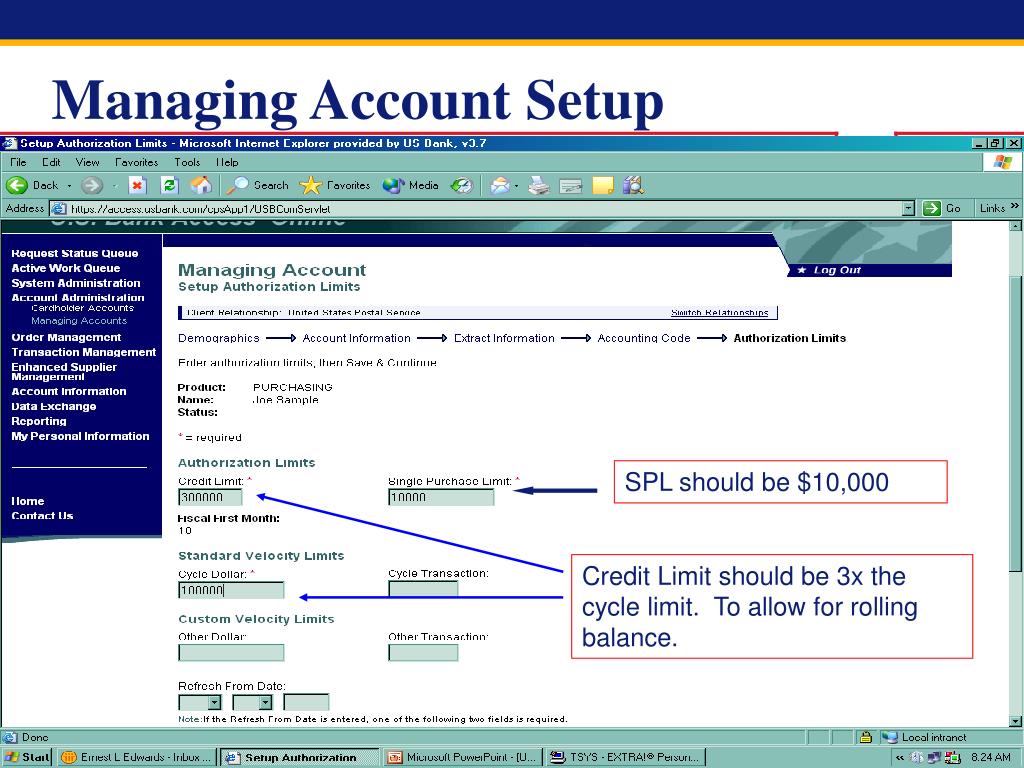Click the Other Transaction input field

click(423, 652)
